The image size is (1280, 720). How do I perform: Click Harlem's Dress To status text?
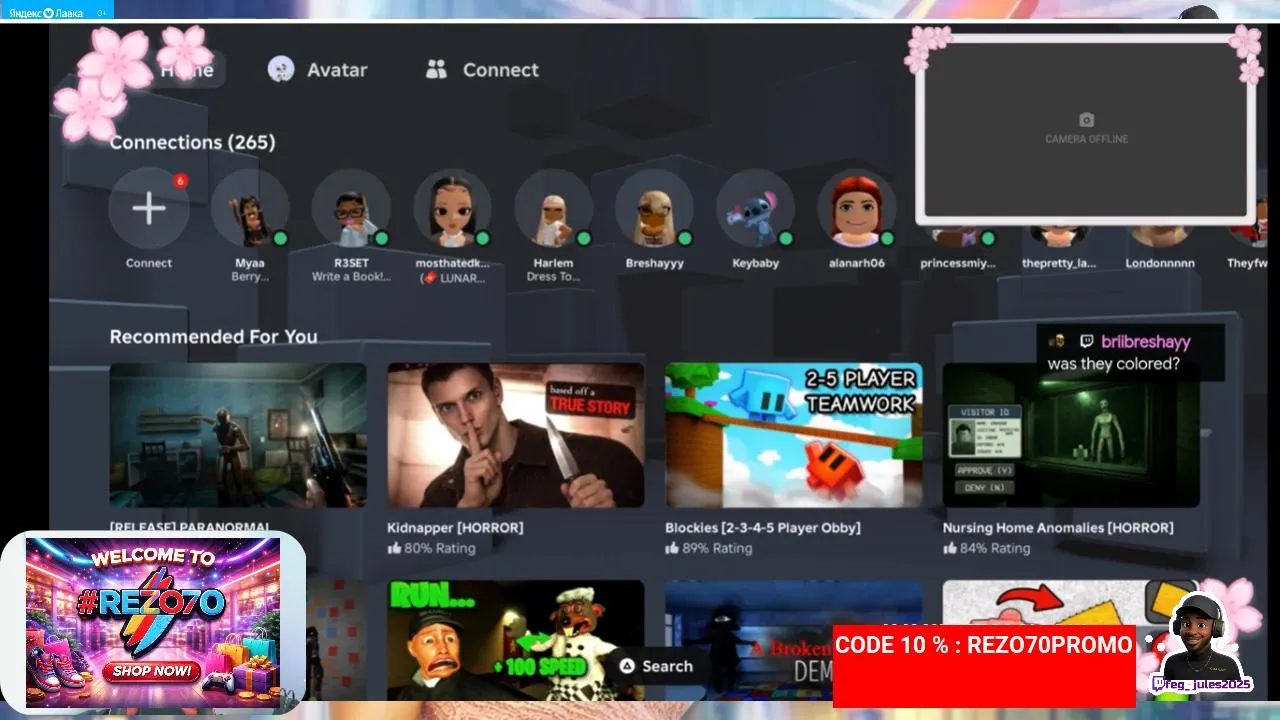pos(553,277)
